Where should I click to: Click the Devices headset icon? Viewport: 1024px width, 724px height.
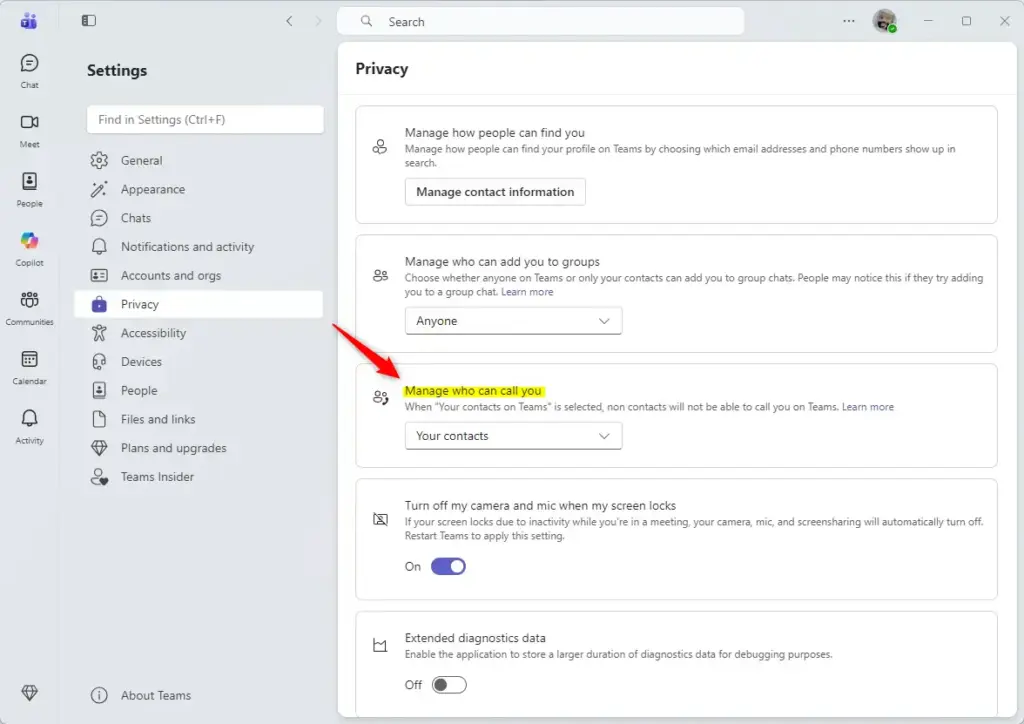99,362
